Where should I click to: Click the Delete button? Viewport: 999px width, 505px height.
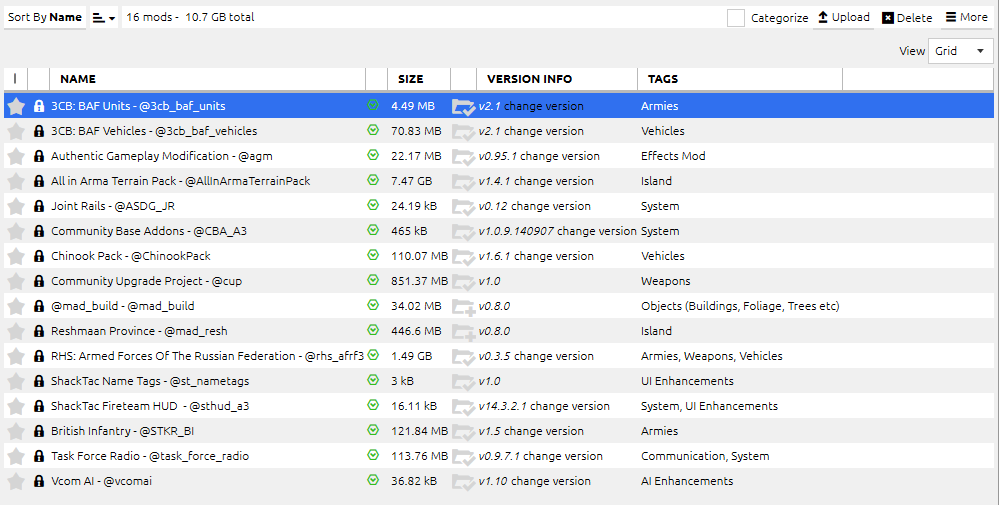[x=907, y=18]
